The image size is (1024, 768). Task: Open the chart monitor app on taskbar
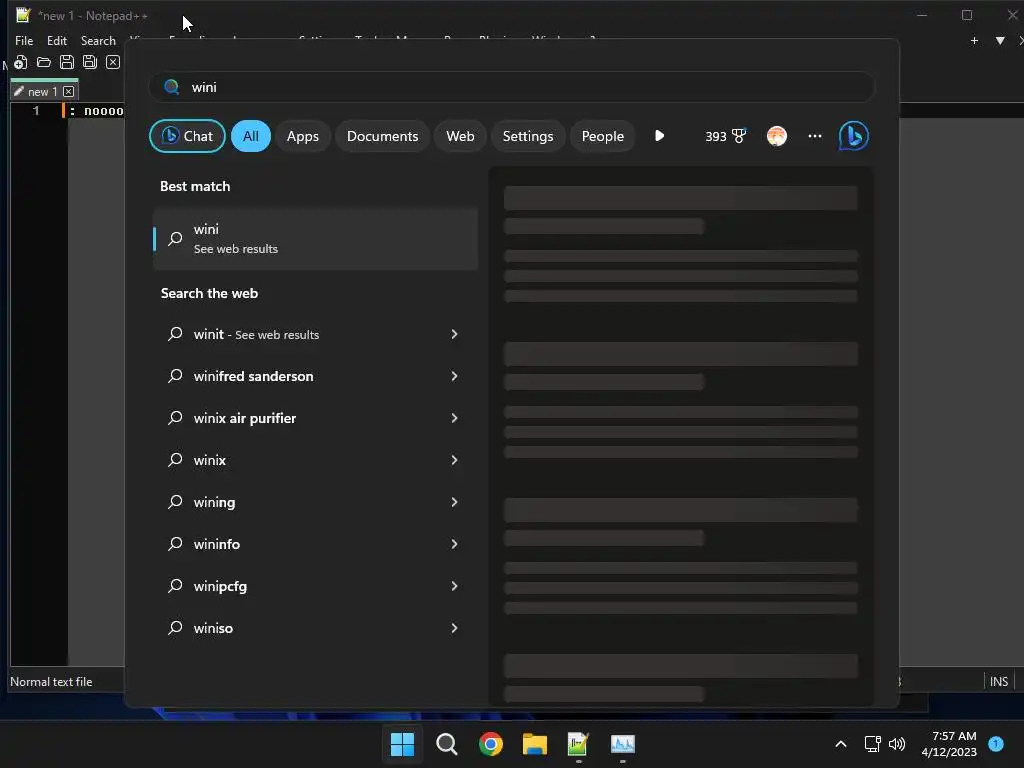coord(622,744)
